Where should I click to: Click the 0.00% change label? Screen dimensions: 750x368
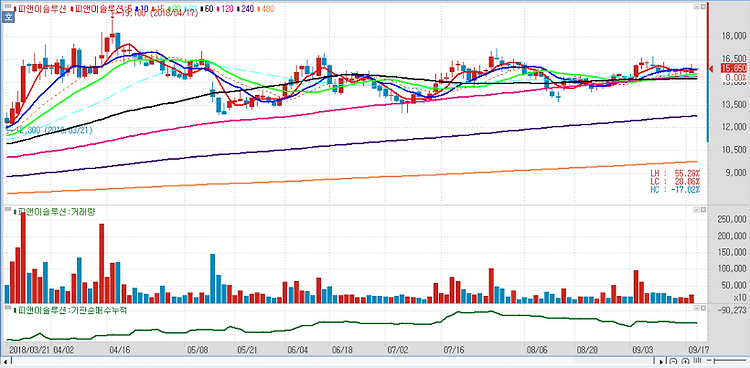tap(736, 77)
